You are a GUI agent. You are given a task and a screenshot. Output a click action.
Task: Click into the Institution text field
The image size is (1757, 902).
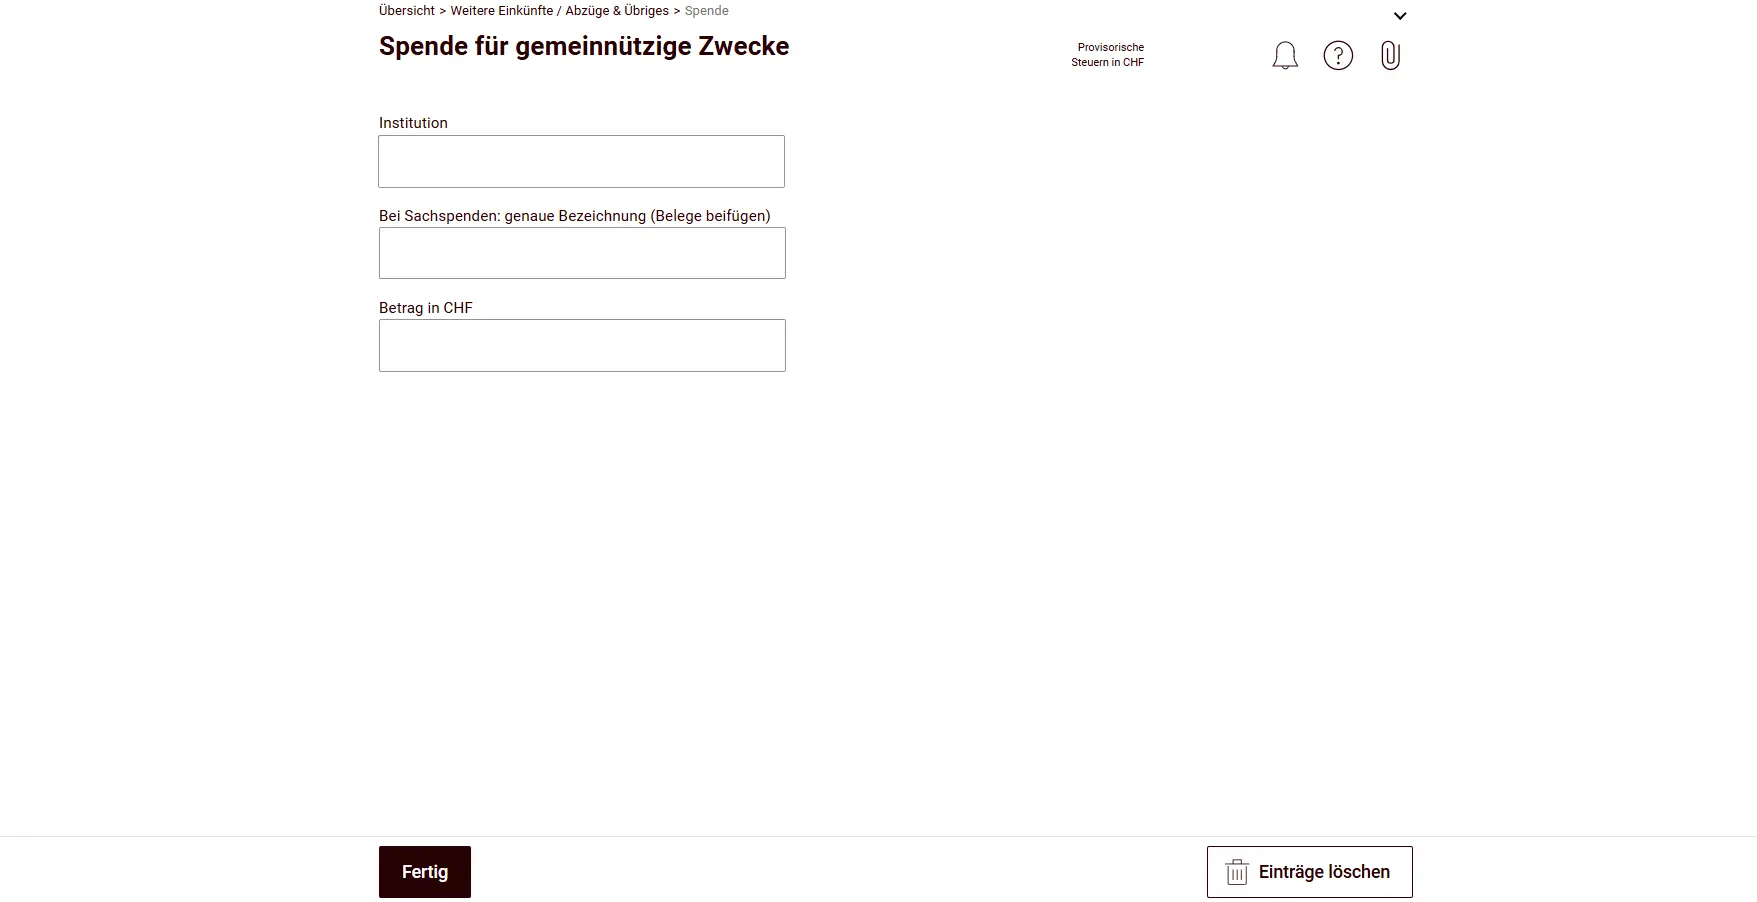(581, 161)
